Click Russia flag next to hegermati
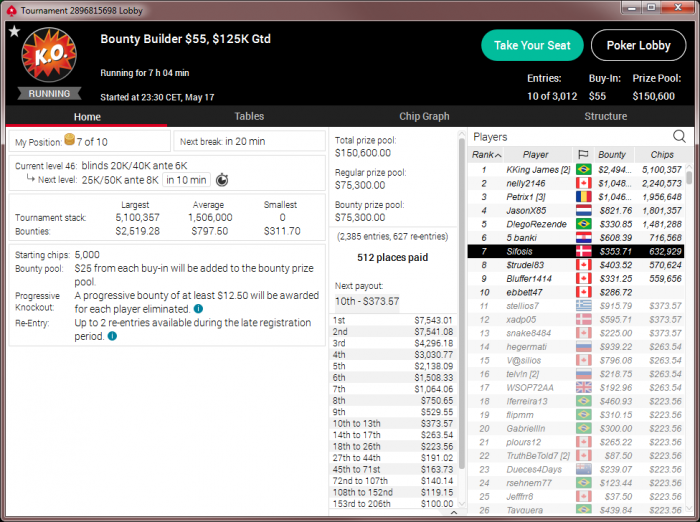This screenshot has width=700, height=522. (583, 347)
